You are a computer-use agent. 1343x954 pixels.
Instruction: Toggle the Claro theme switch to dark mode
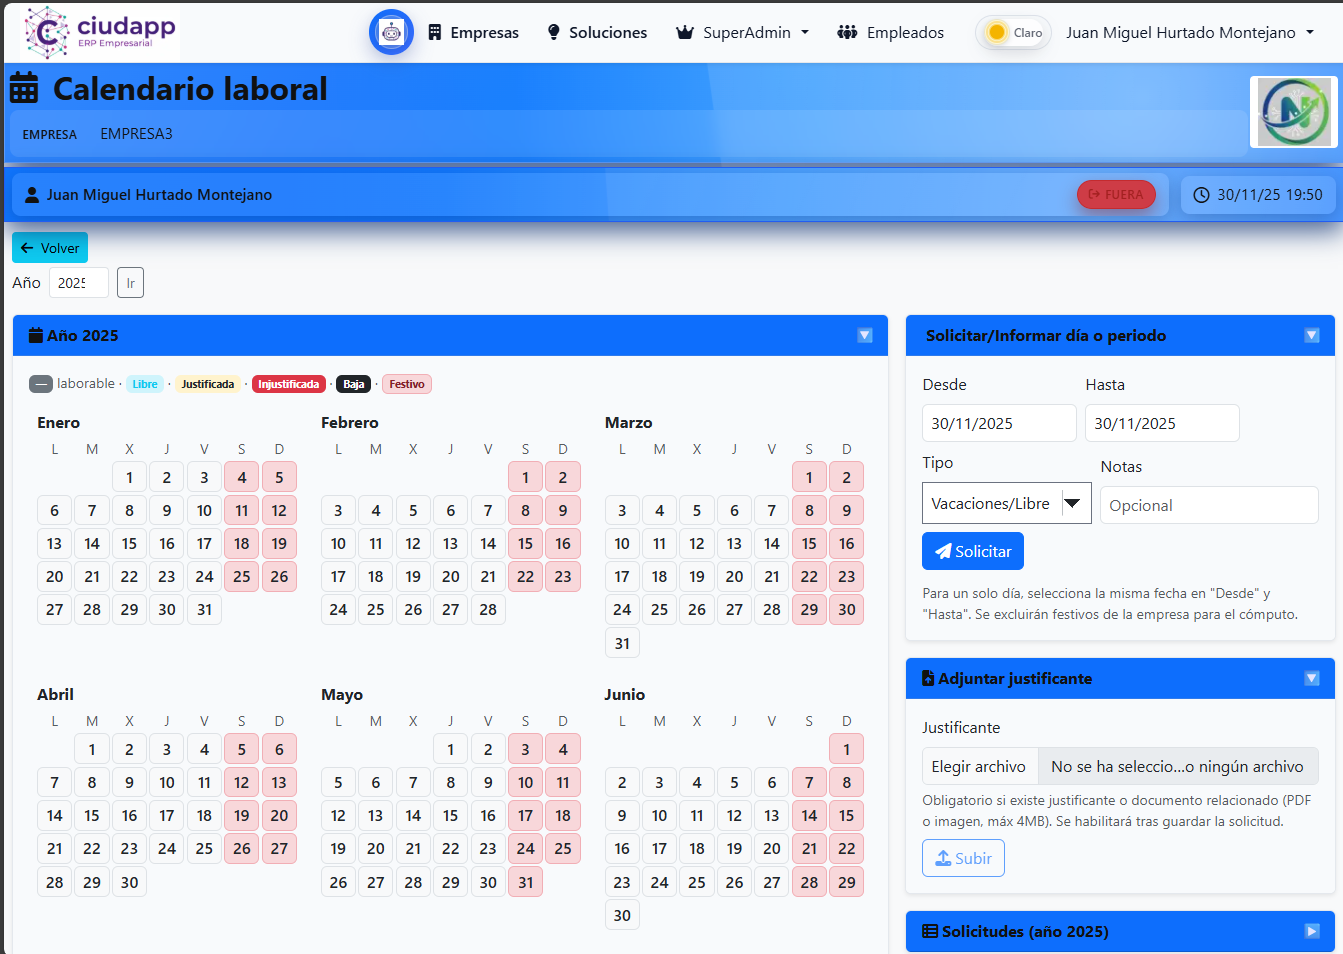1013,32
